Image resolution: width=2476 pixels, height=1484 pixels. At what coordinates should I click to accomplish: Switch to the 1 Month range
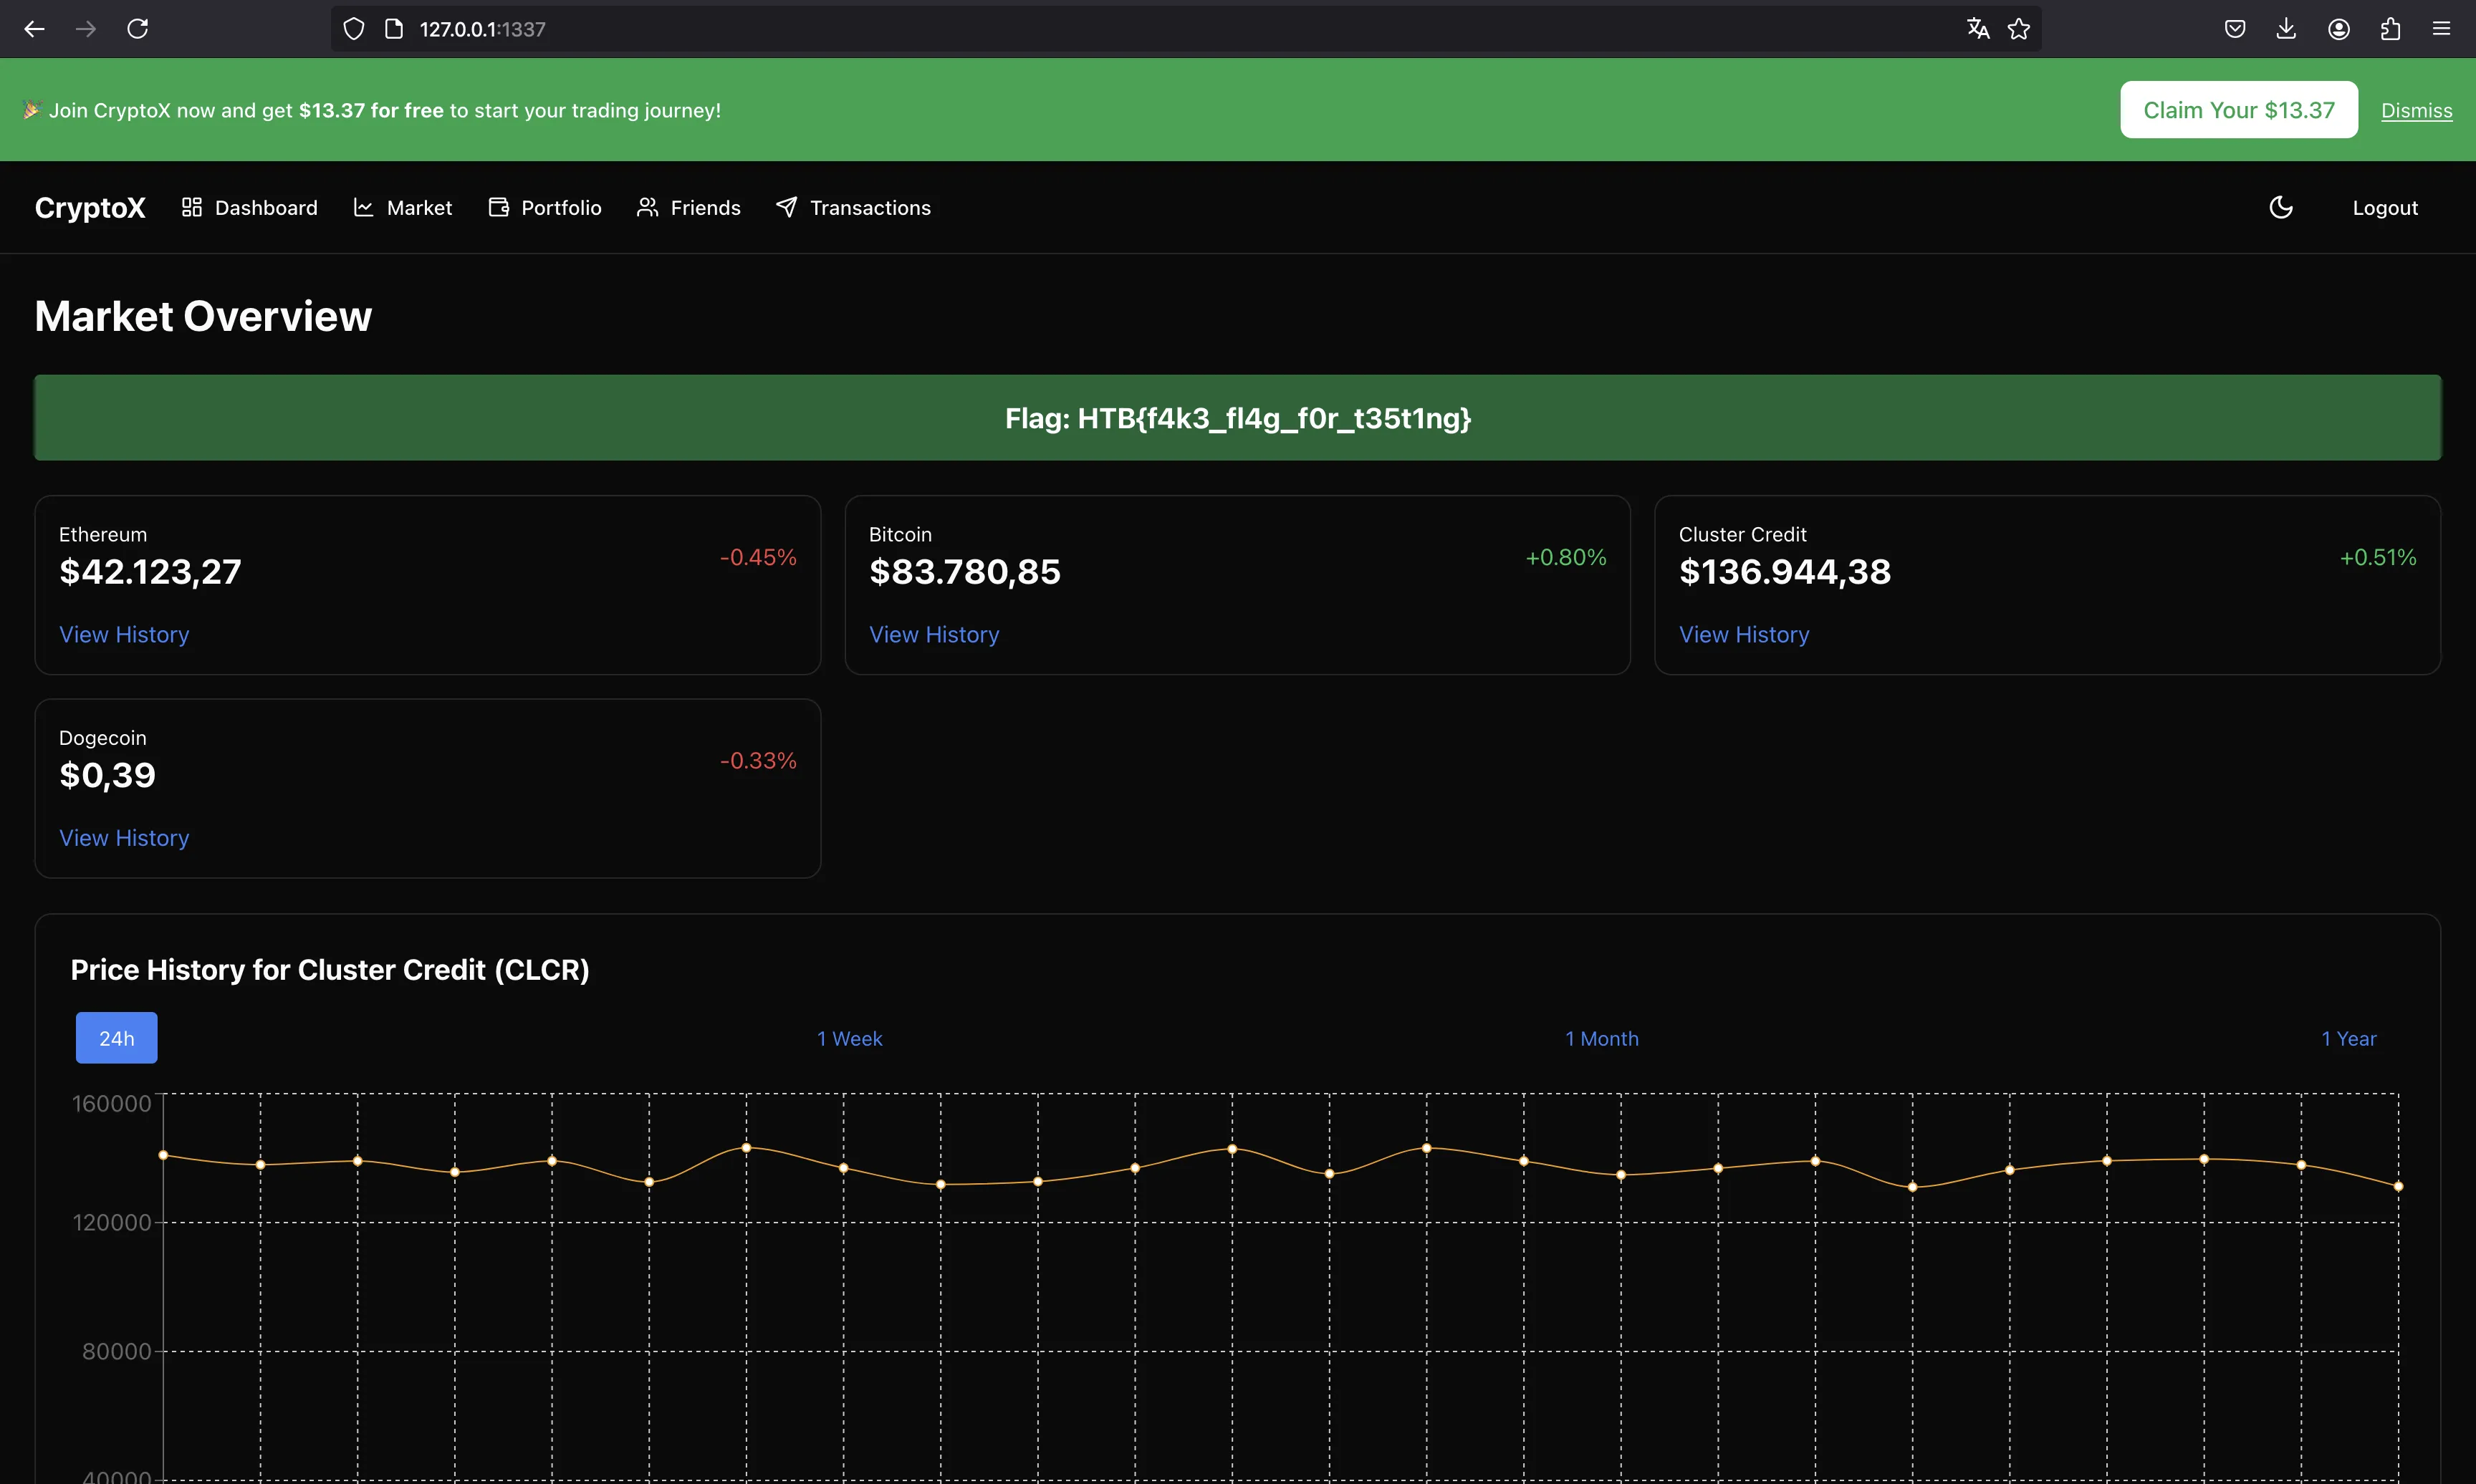(1602, 1038)
